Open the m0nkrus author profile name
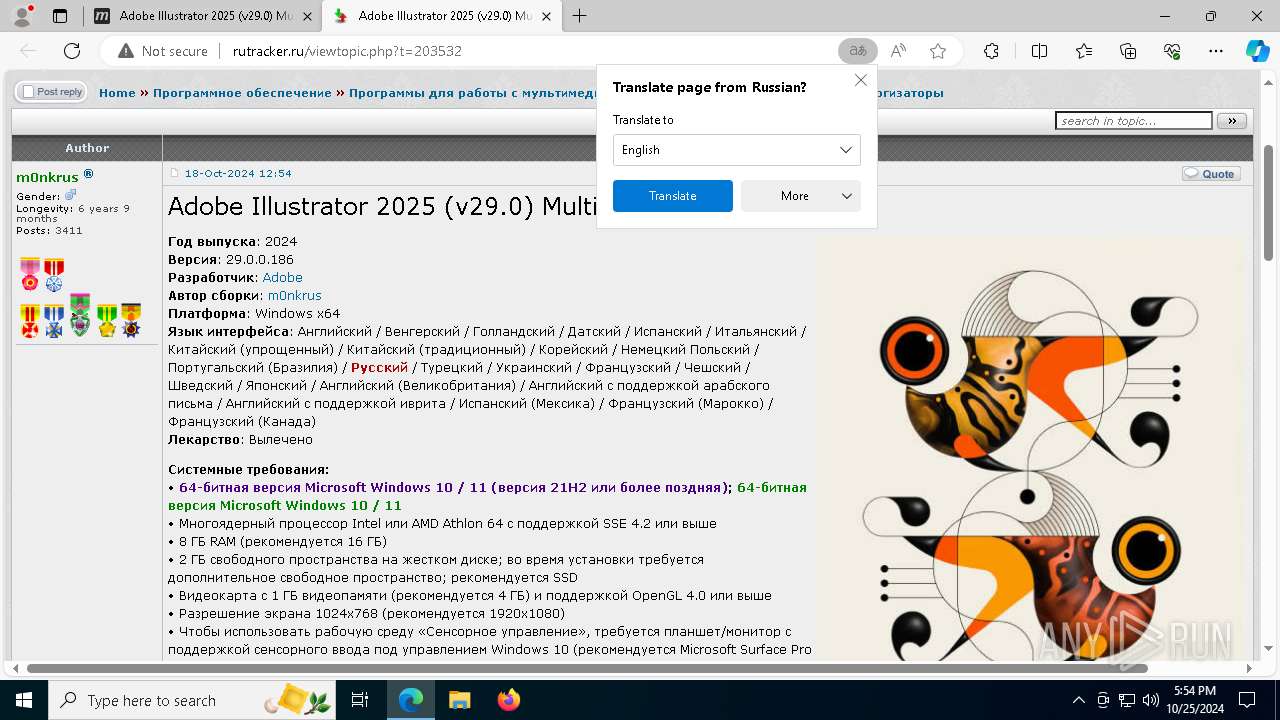The width and height of the screenshot is (1280, 720). (47, 177)
